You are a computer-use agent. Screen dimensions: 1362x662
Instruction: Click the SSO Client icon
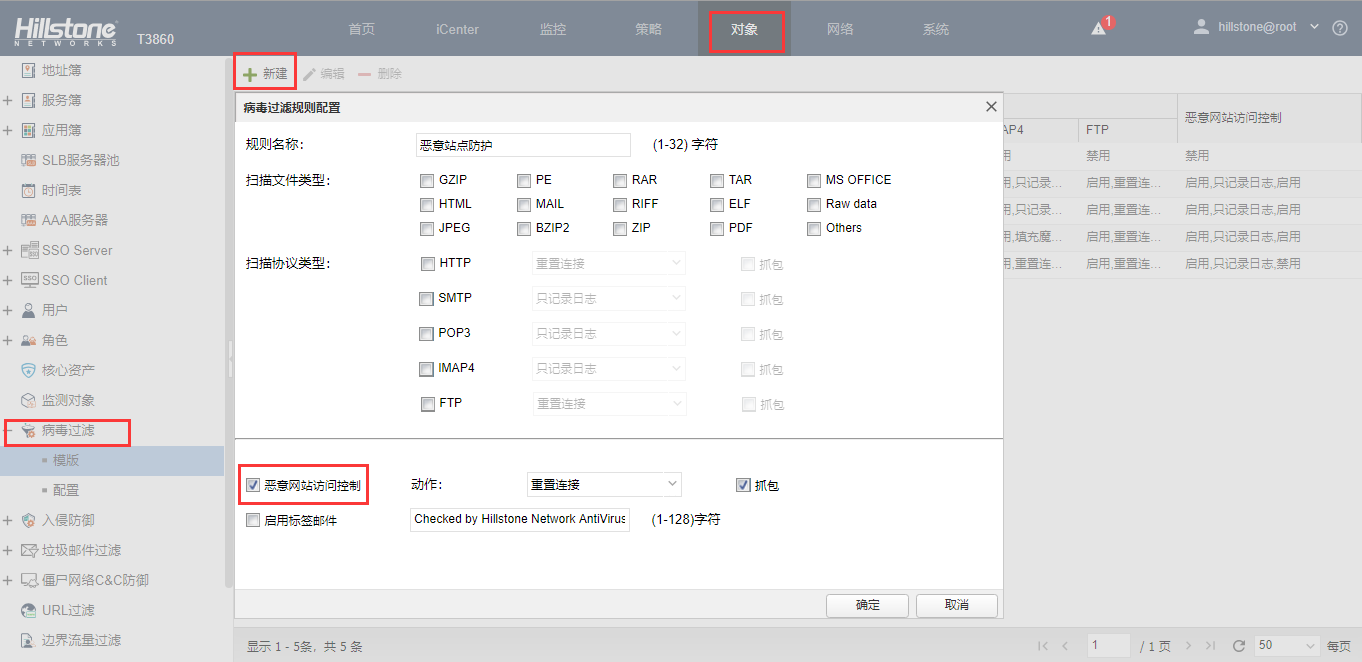[x=28, y=280]
